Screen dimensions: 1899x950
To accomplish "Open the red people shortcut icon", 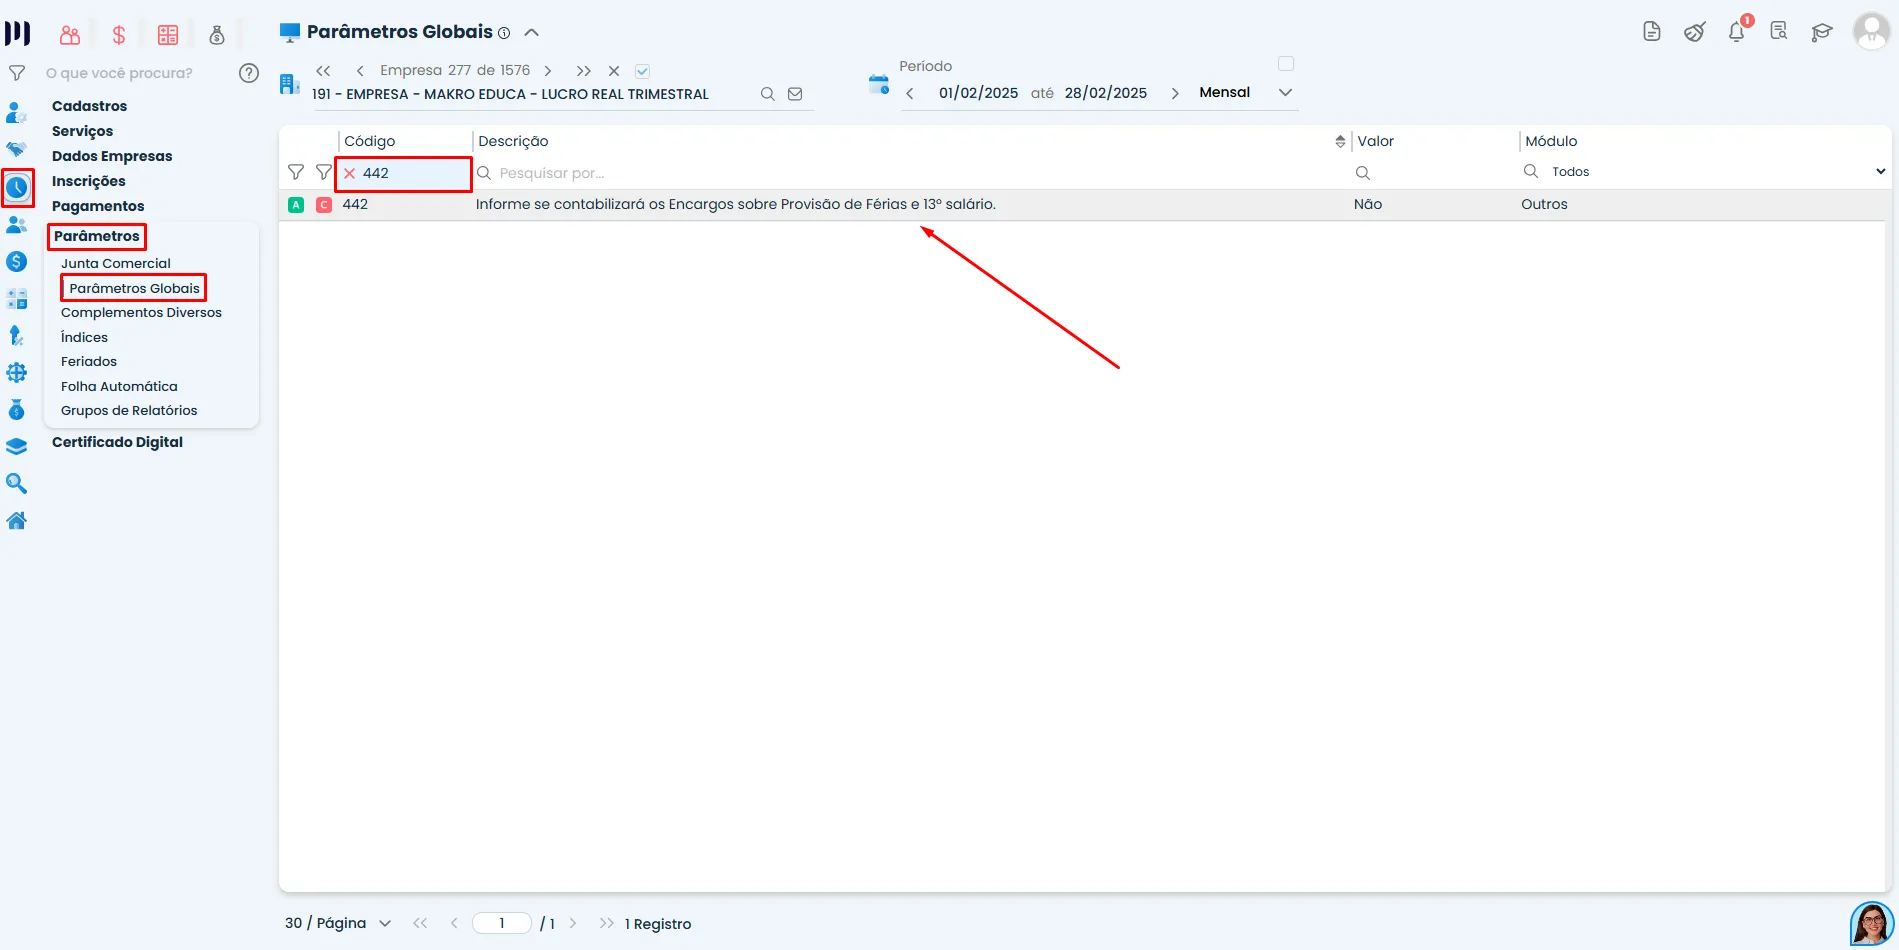I will (69, 35).
